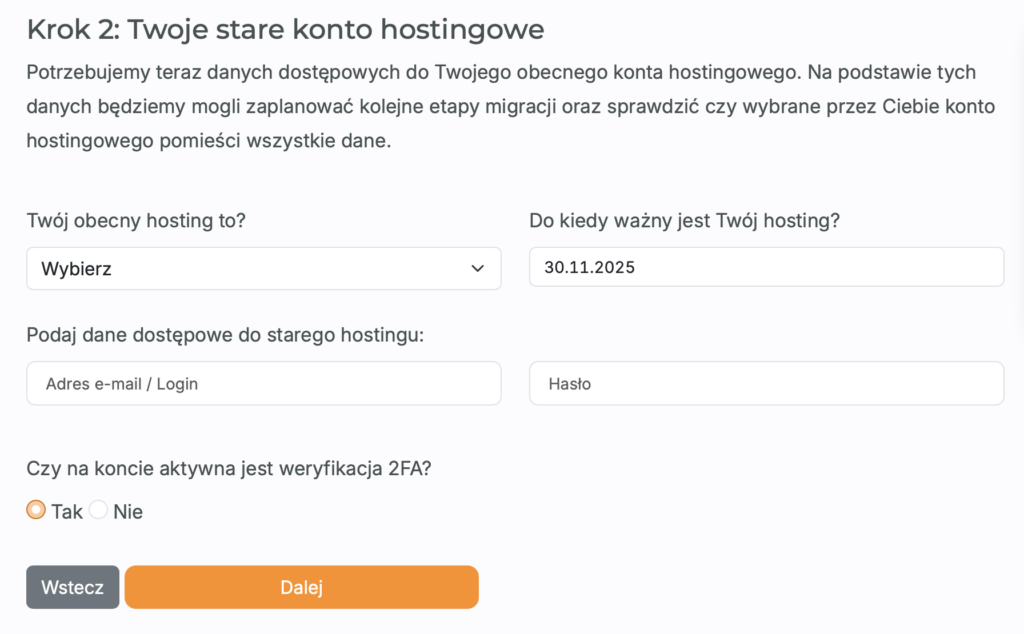Click the 2FA verification question text
Image resolution: width=1024 pixels, height=634 pixels.
coord(228,466)
